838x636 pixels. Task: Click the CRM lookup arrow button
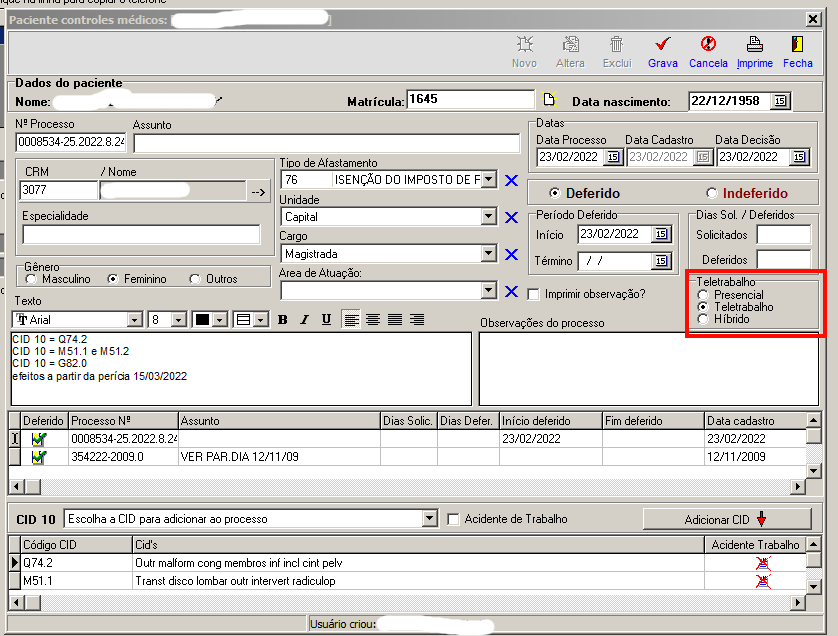click(x=258, y=191)
